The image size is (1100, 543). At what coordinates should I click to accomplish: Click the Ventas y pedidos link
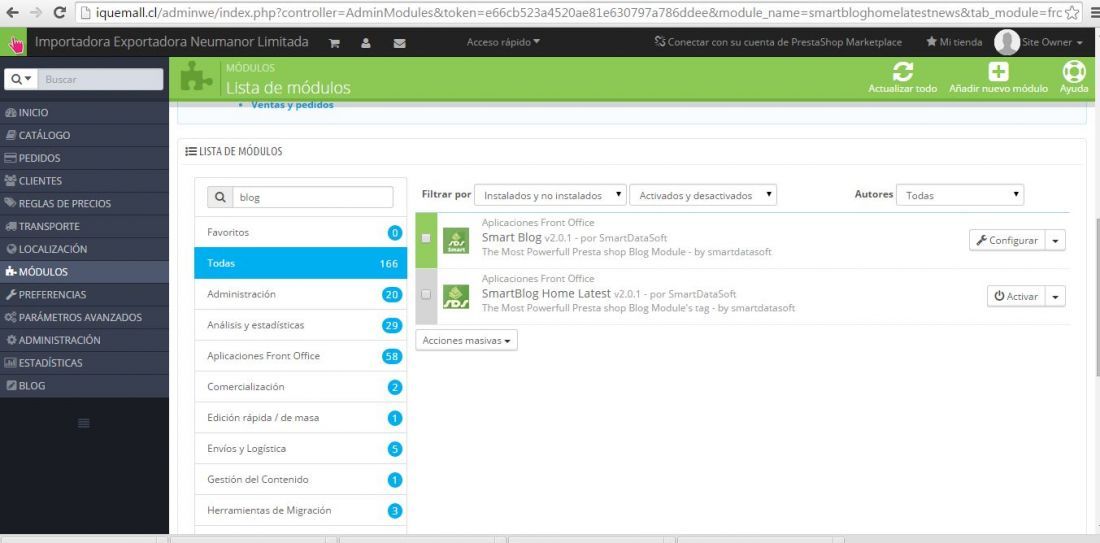click(292, 105)
